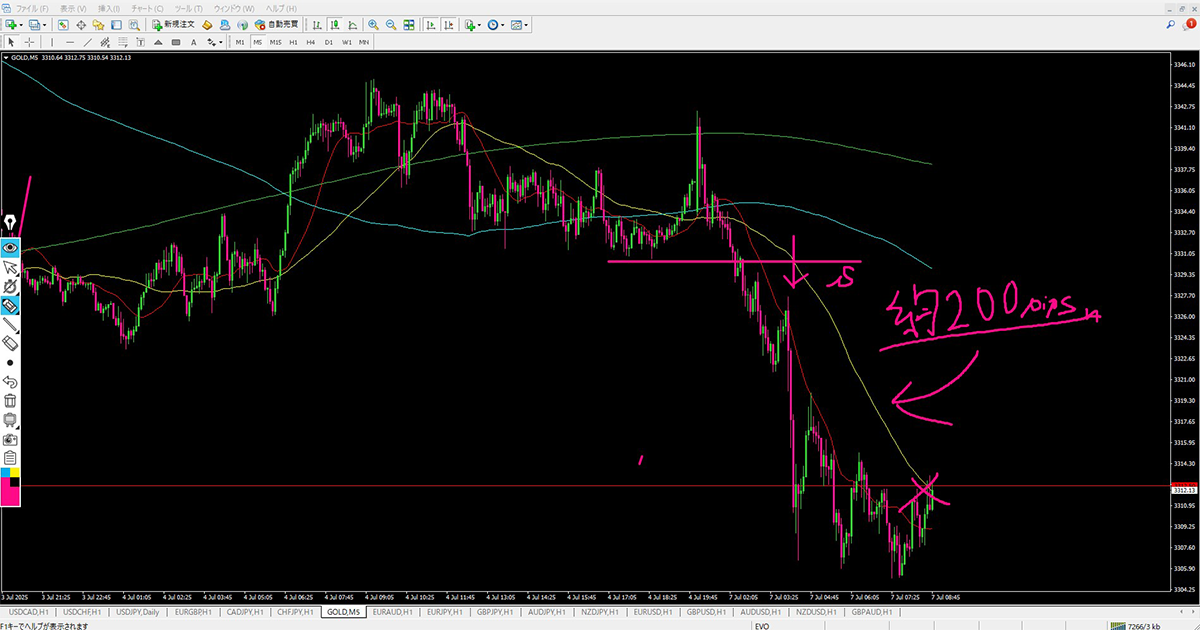
Task: Expand the periodicity clock dropdown
Action: tap(503, 24)
